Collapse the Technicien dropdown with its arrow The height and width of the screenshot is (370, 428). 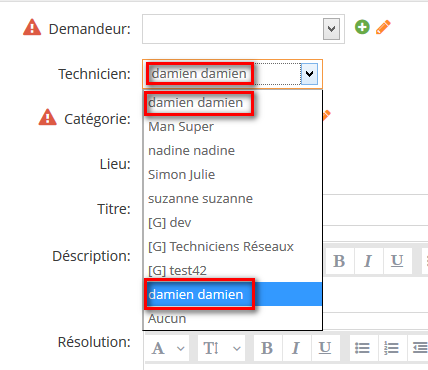309,74
